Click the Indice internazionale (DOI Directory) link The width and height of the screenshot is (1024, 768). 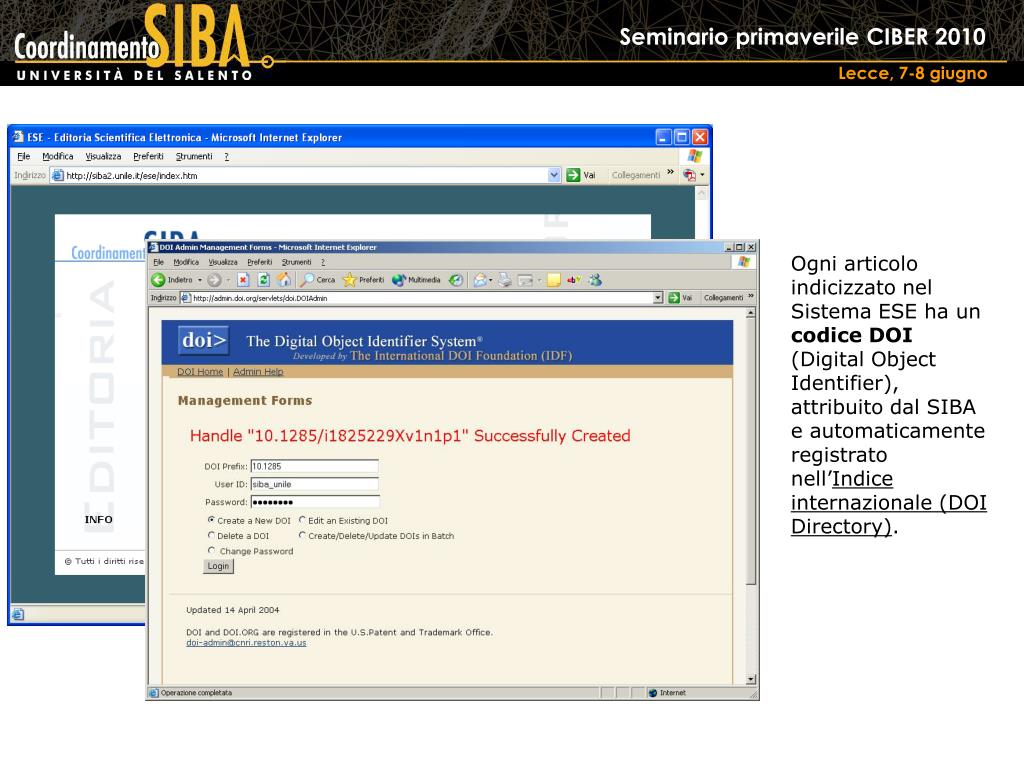point(889,502)
